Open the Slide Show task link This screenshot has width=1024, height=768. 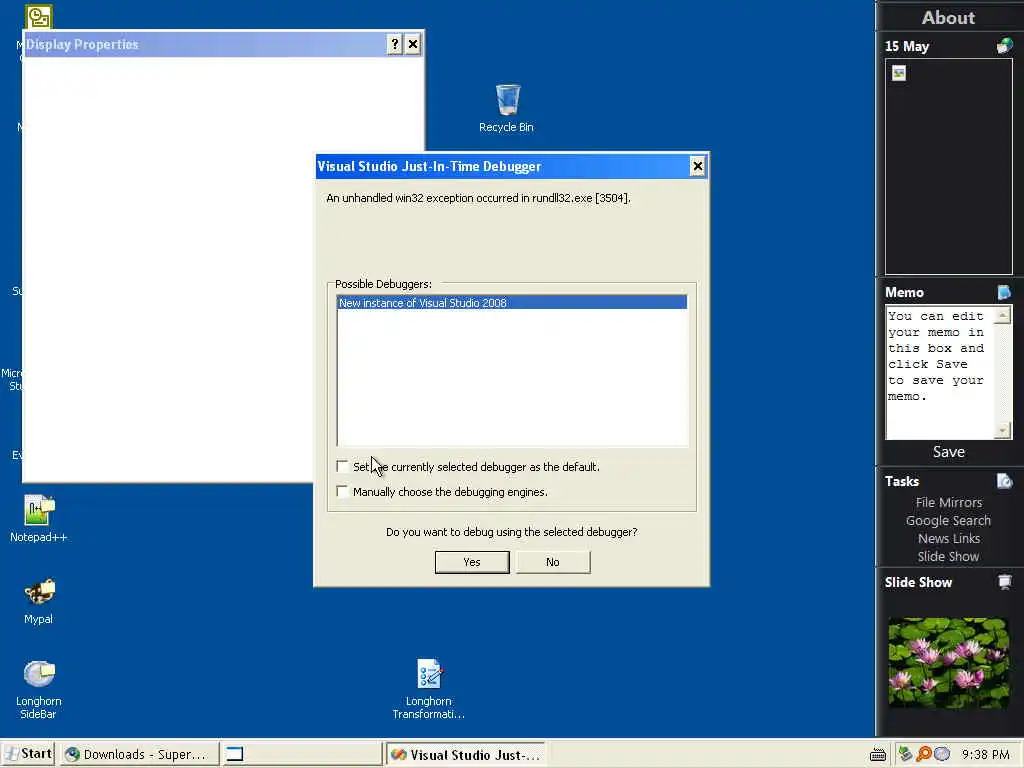tap(948, 556)
